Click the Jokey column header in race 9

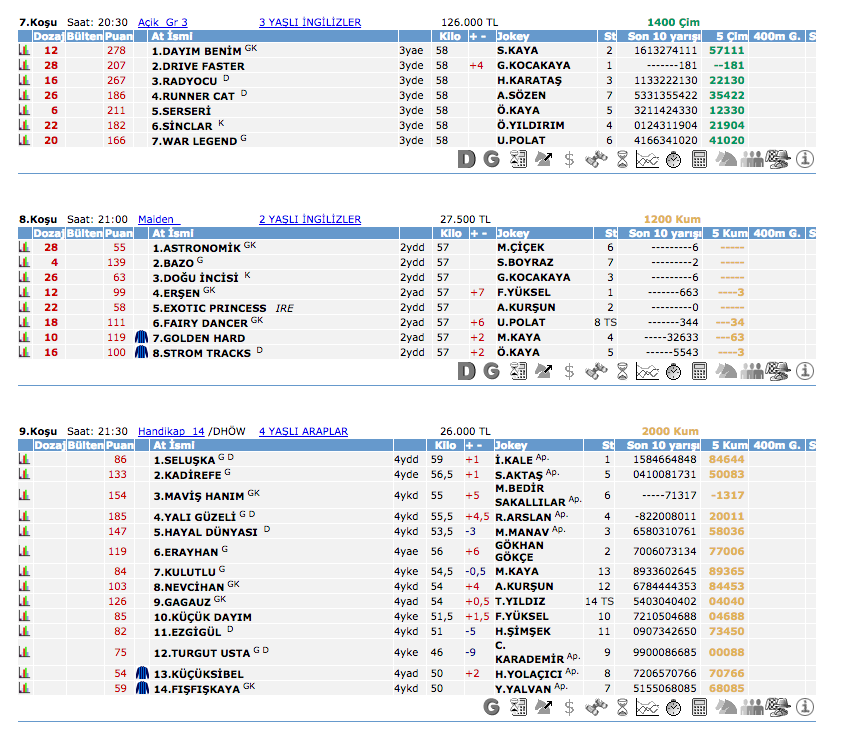[511, 445]
